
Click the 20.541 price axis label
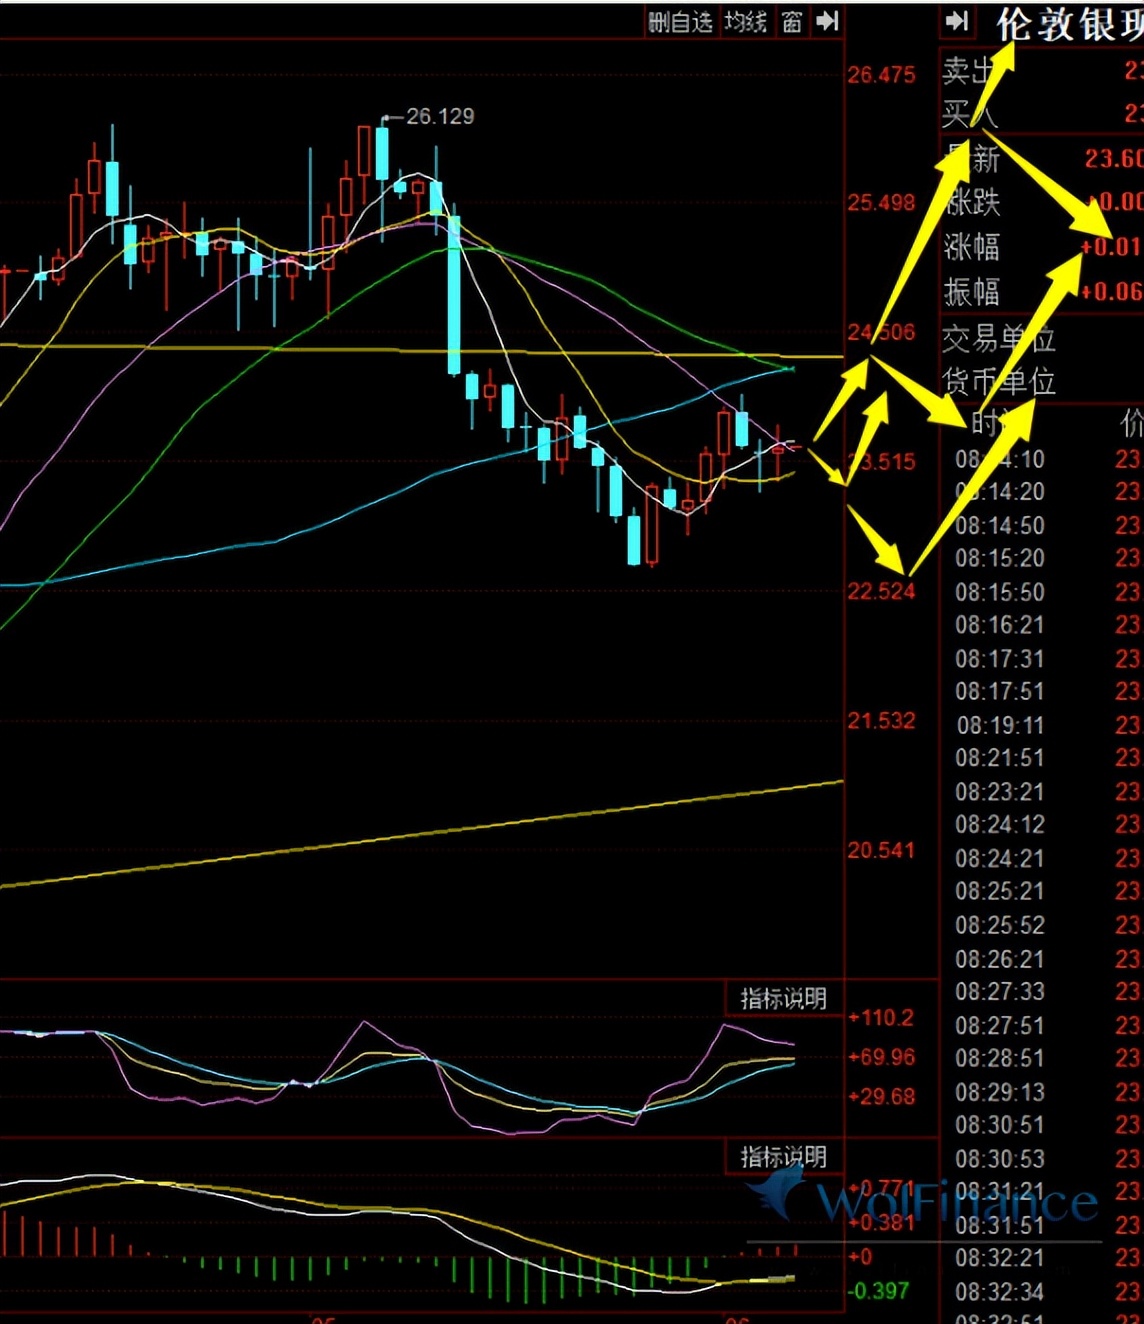tap(881, 850)
